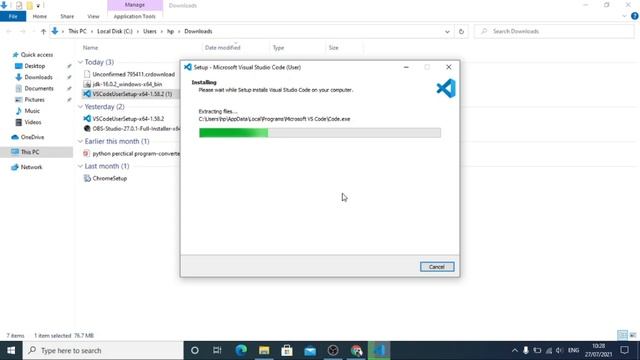
Task: Show hidden system tray icons
Action: click(515, 350)
